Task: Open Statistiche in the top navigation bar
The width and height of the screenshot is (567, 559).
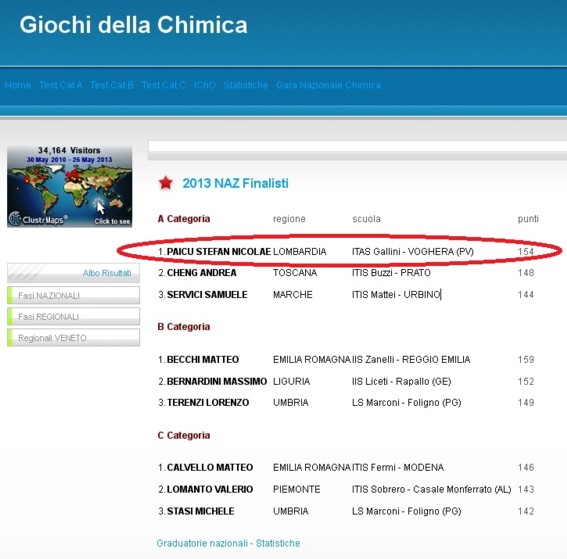Action: click(x=246, y=85)
